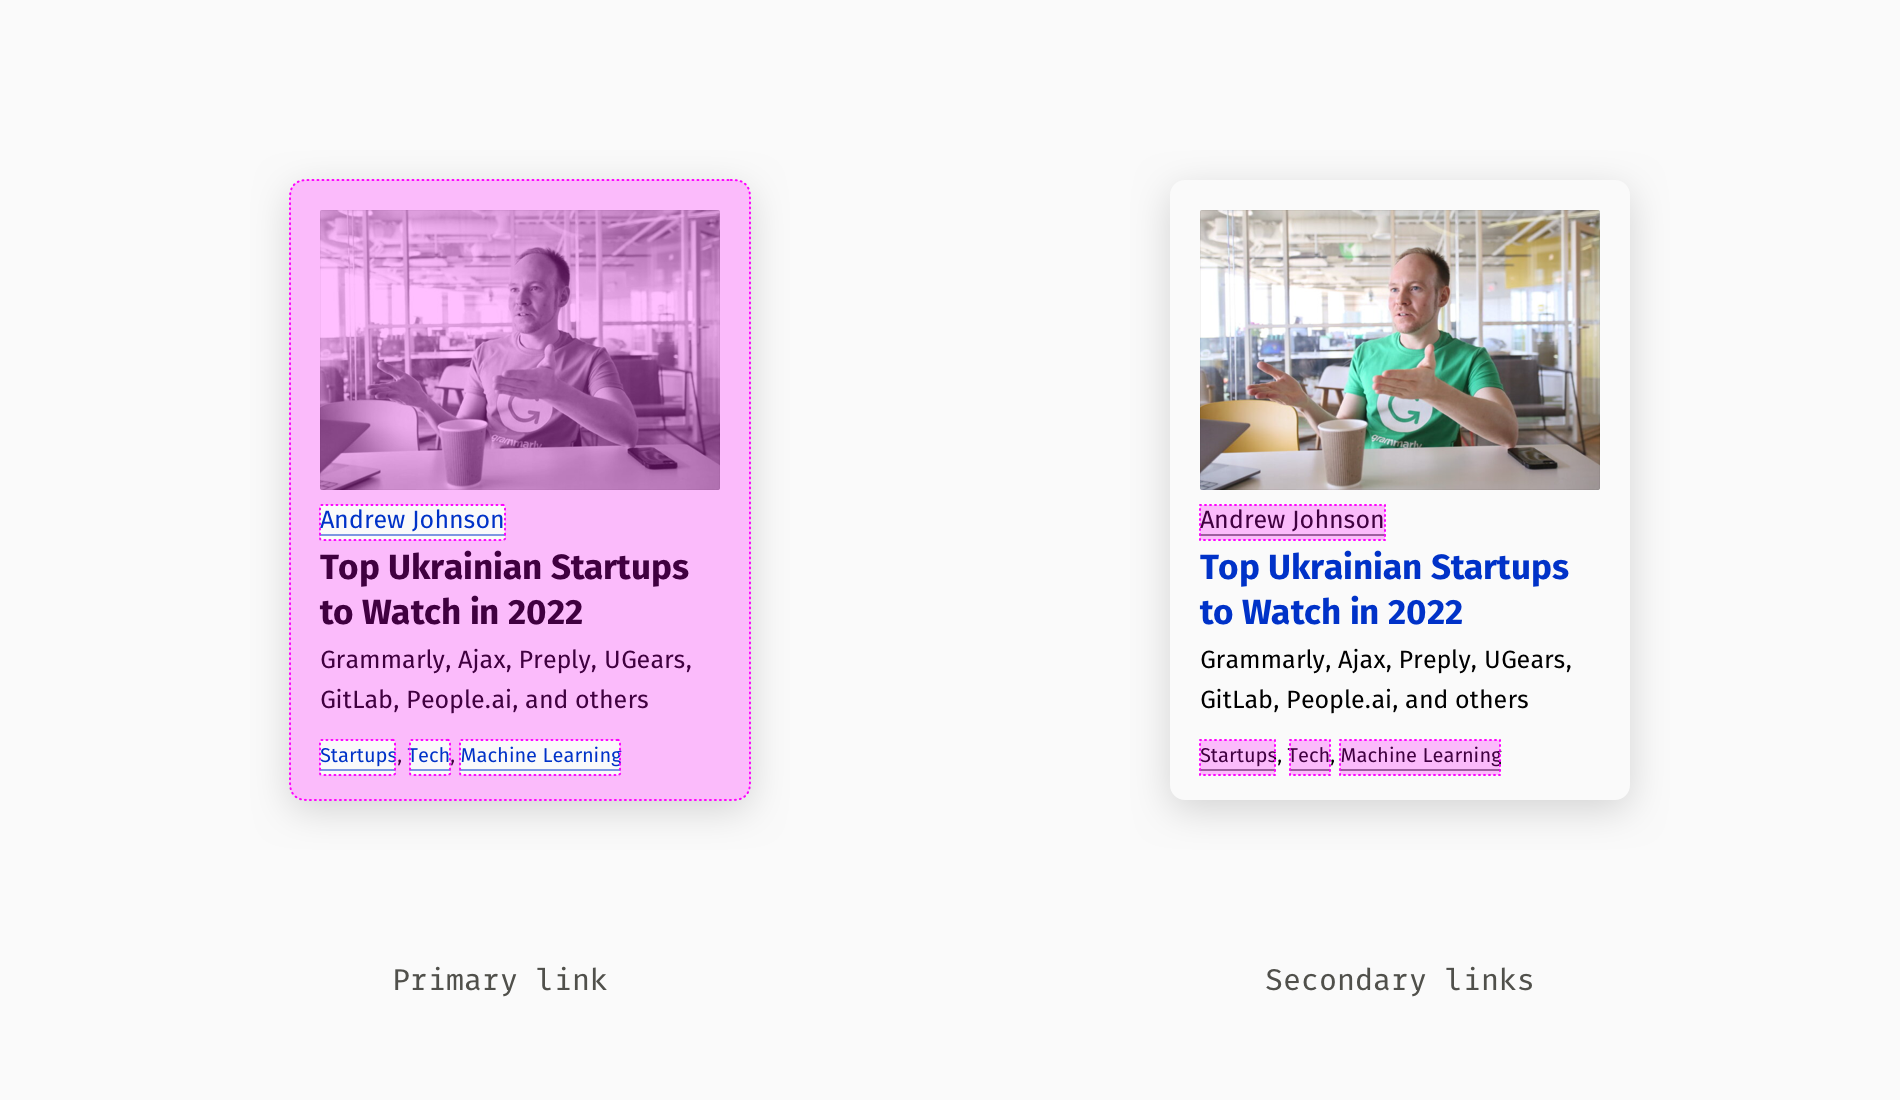The height and width of the screenshot is (1100, 1900).
Task: Click the smartphone on the table in color photo
Action: tap(1532, 458)
